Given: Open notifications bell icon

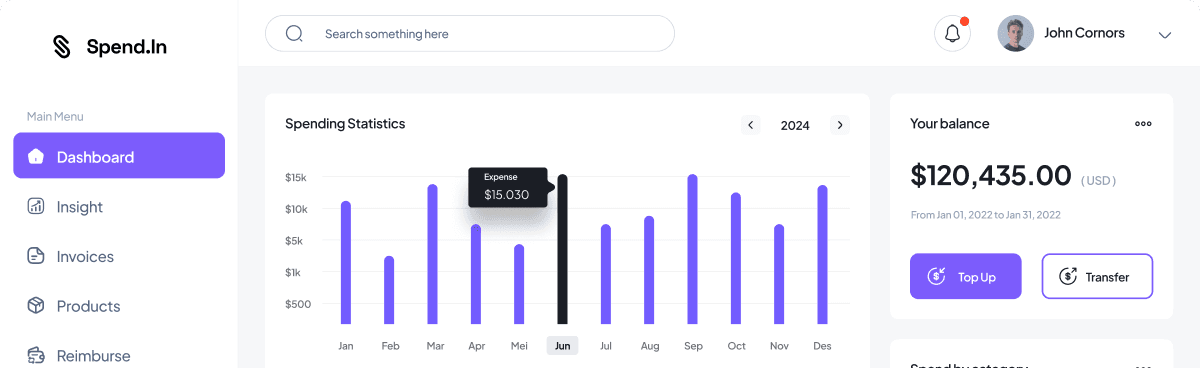Looking at the screenshot, I should coord(952,34).
